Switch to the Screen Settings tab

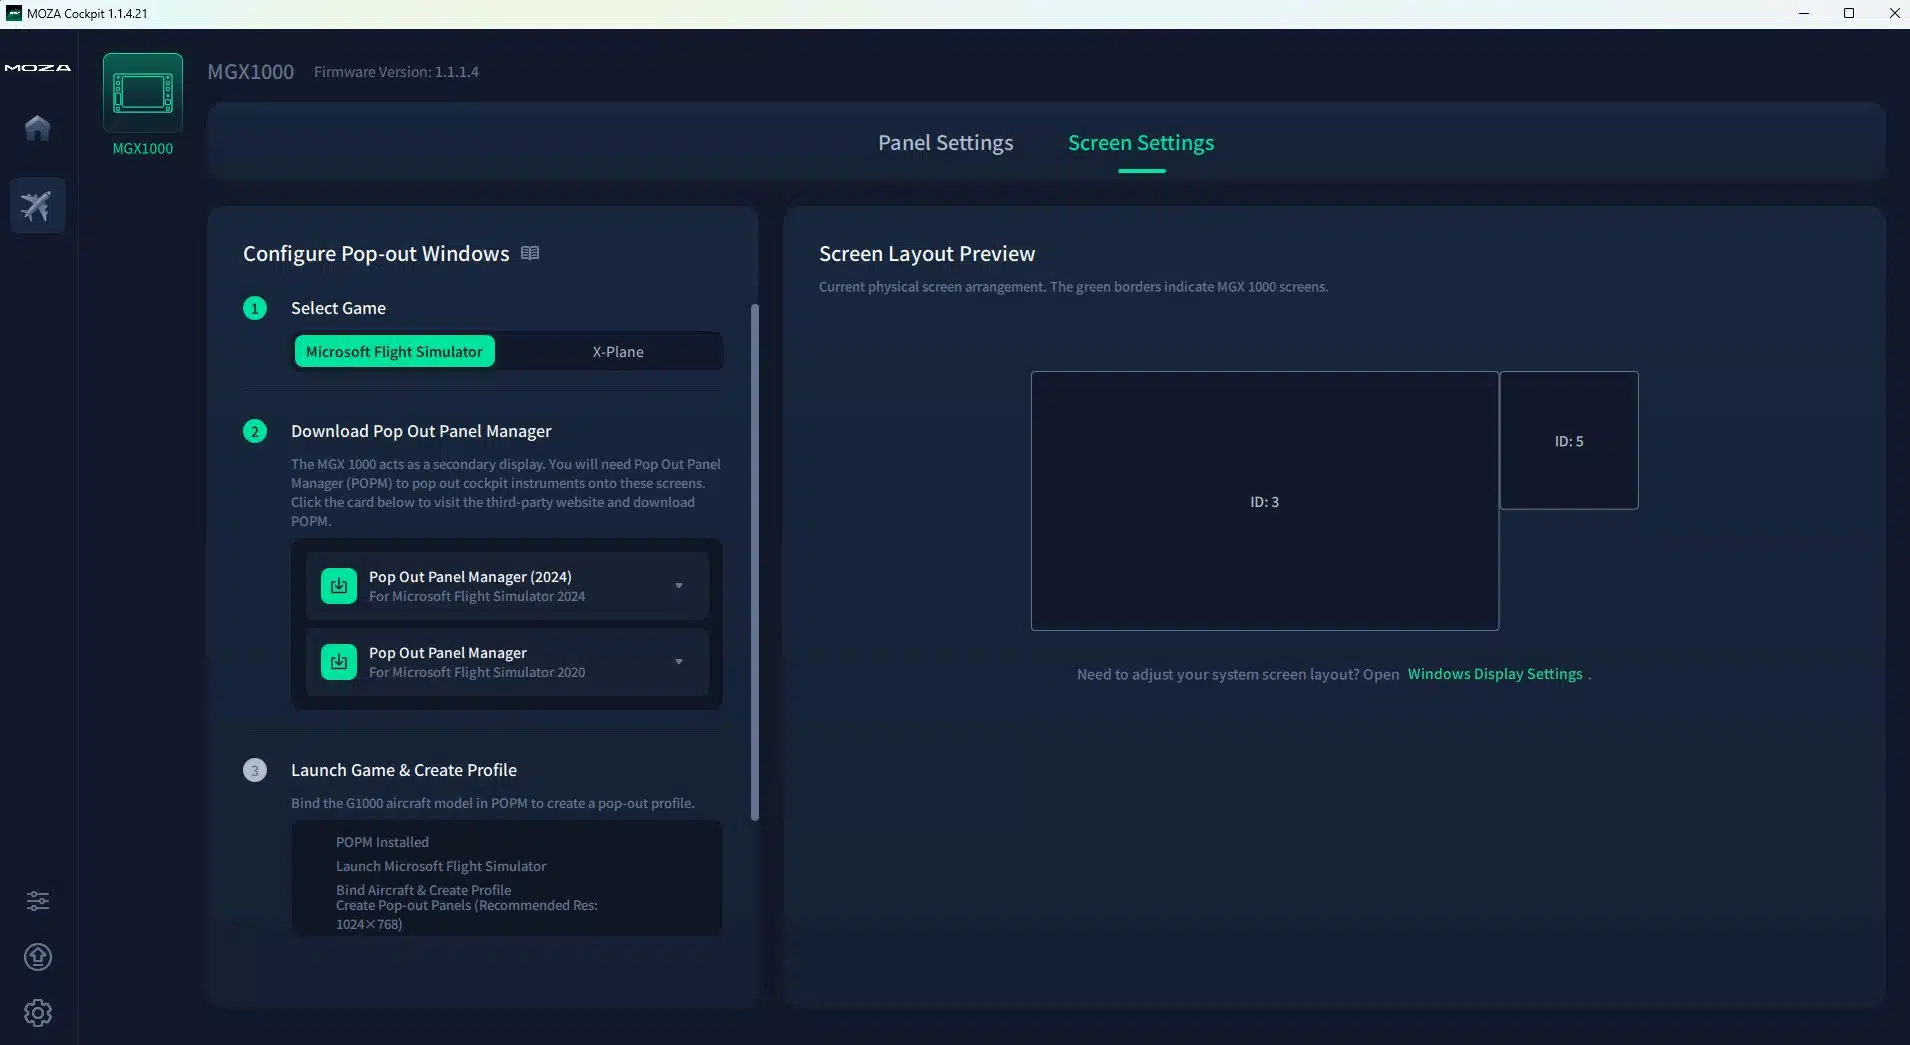(1141, 143)
